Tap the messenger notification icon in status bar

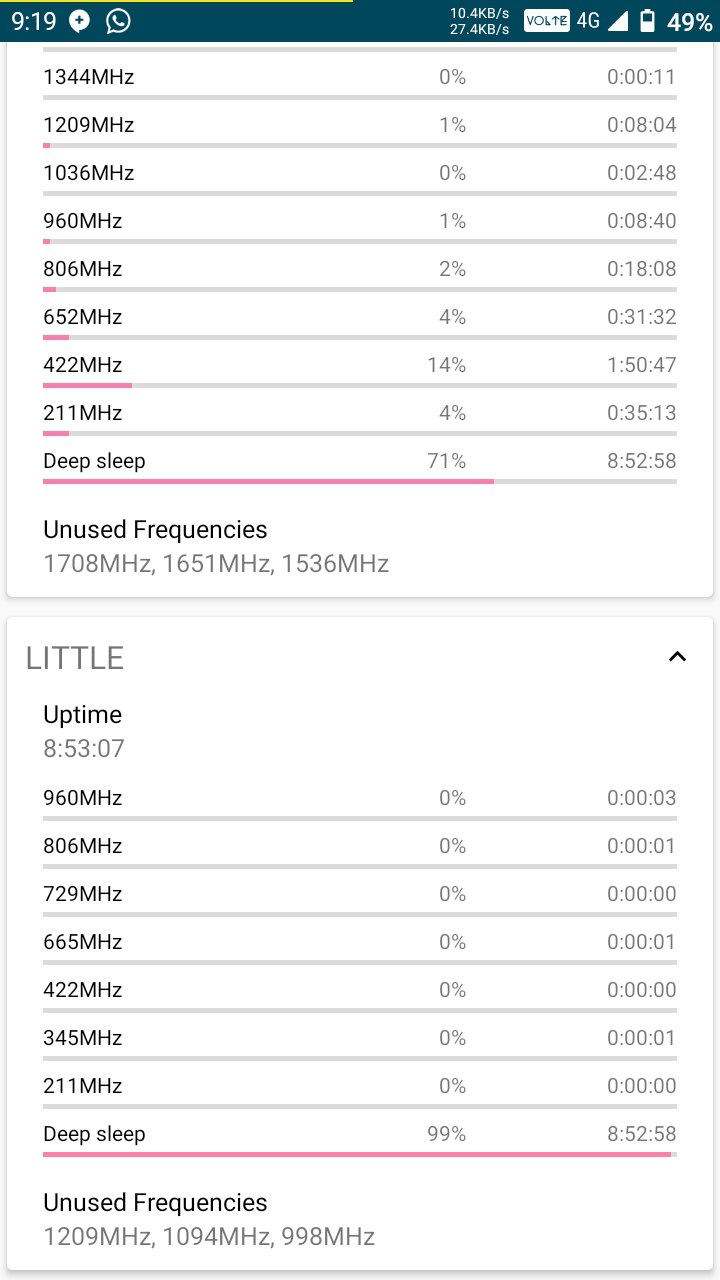point(80,21)
